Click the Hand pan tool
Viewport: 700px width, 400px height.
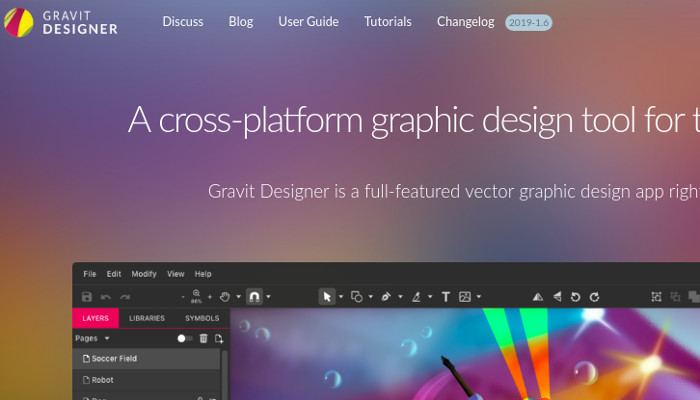click(225, 297)
